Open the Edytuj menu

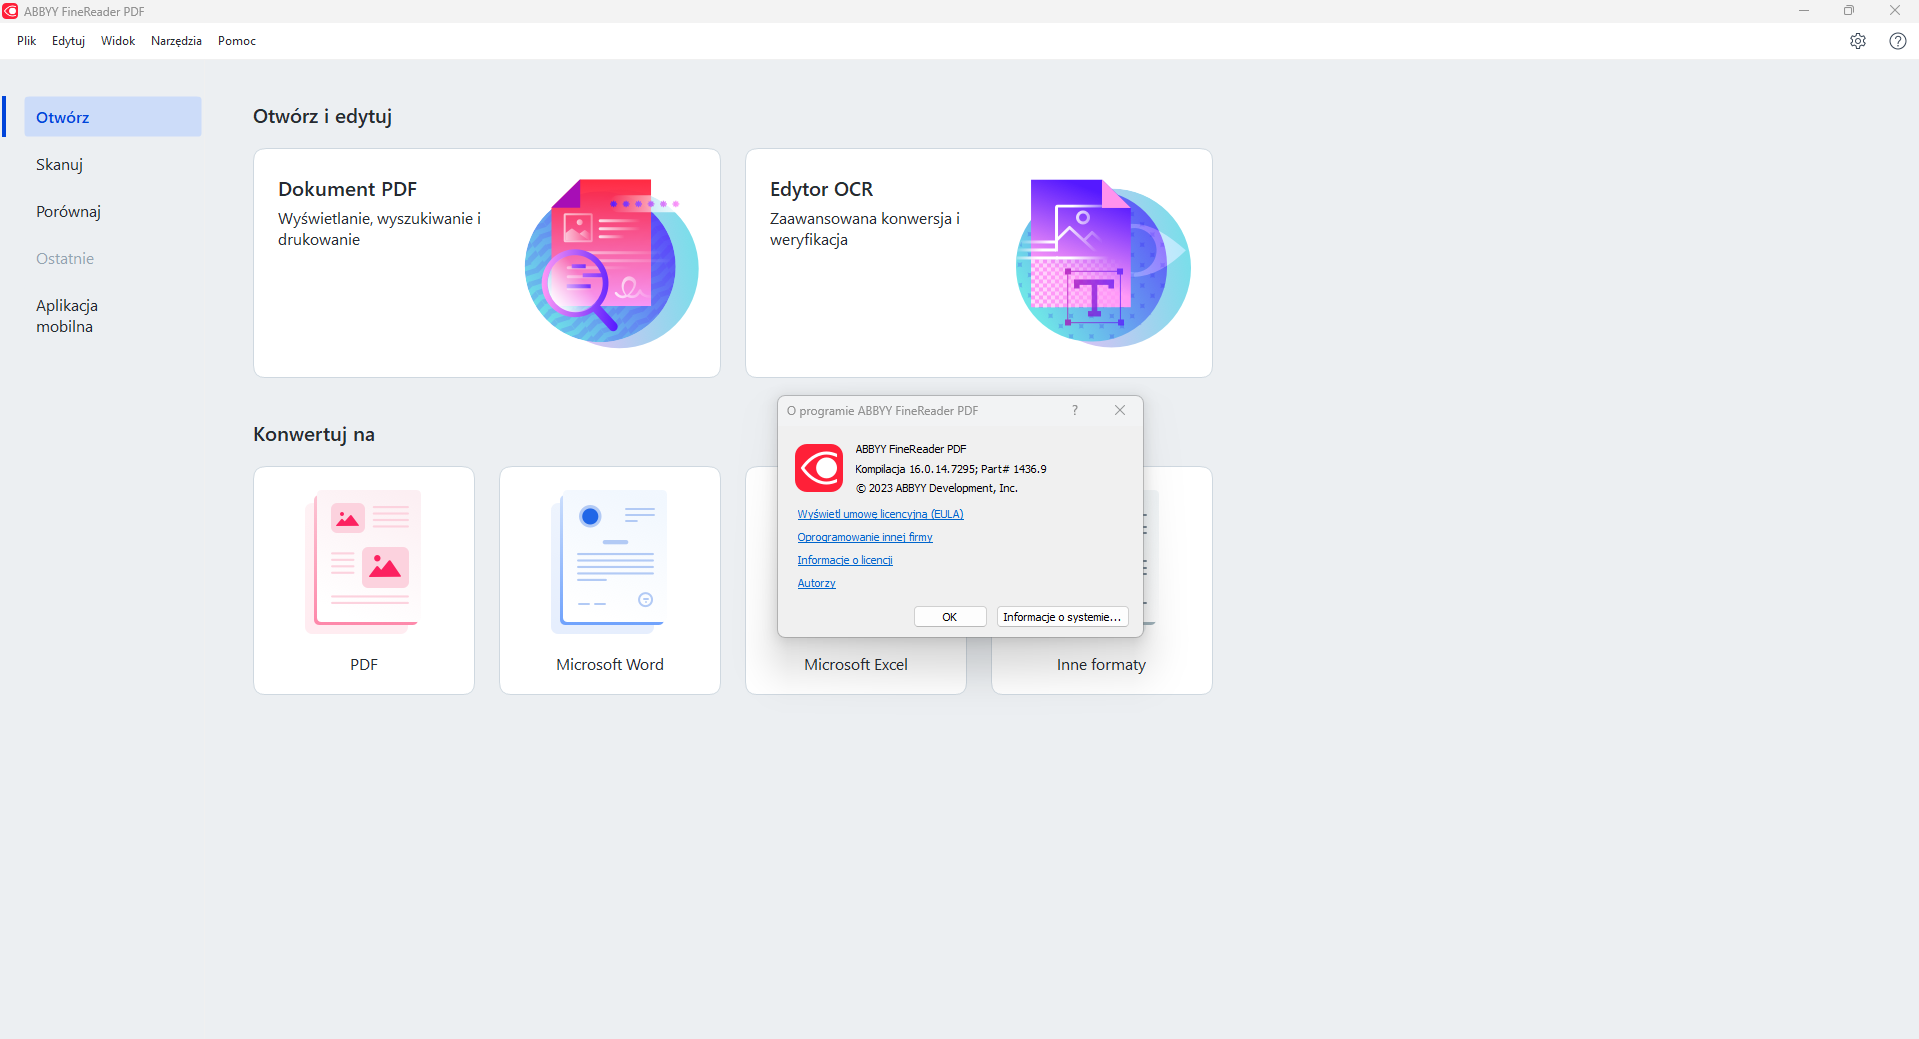point(68,41)
